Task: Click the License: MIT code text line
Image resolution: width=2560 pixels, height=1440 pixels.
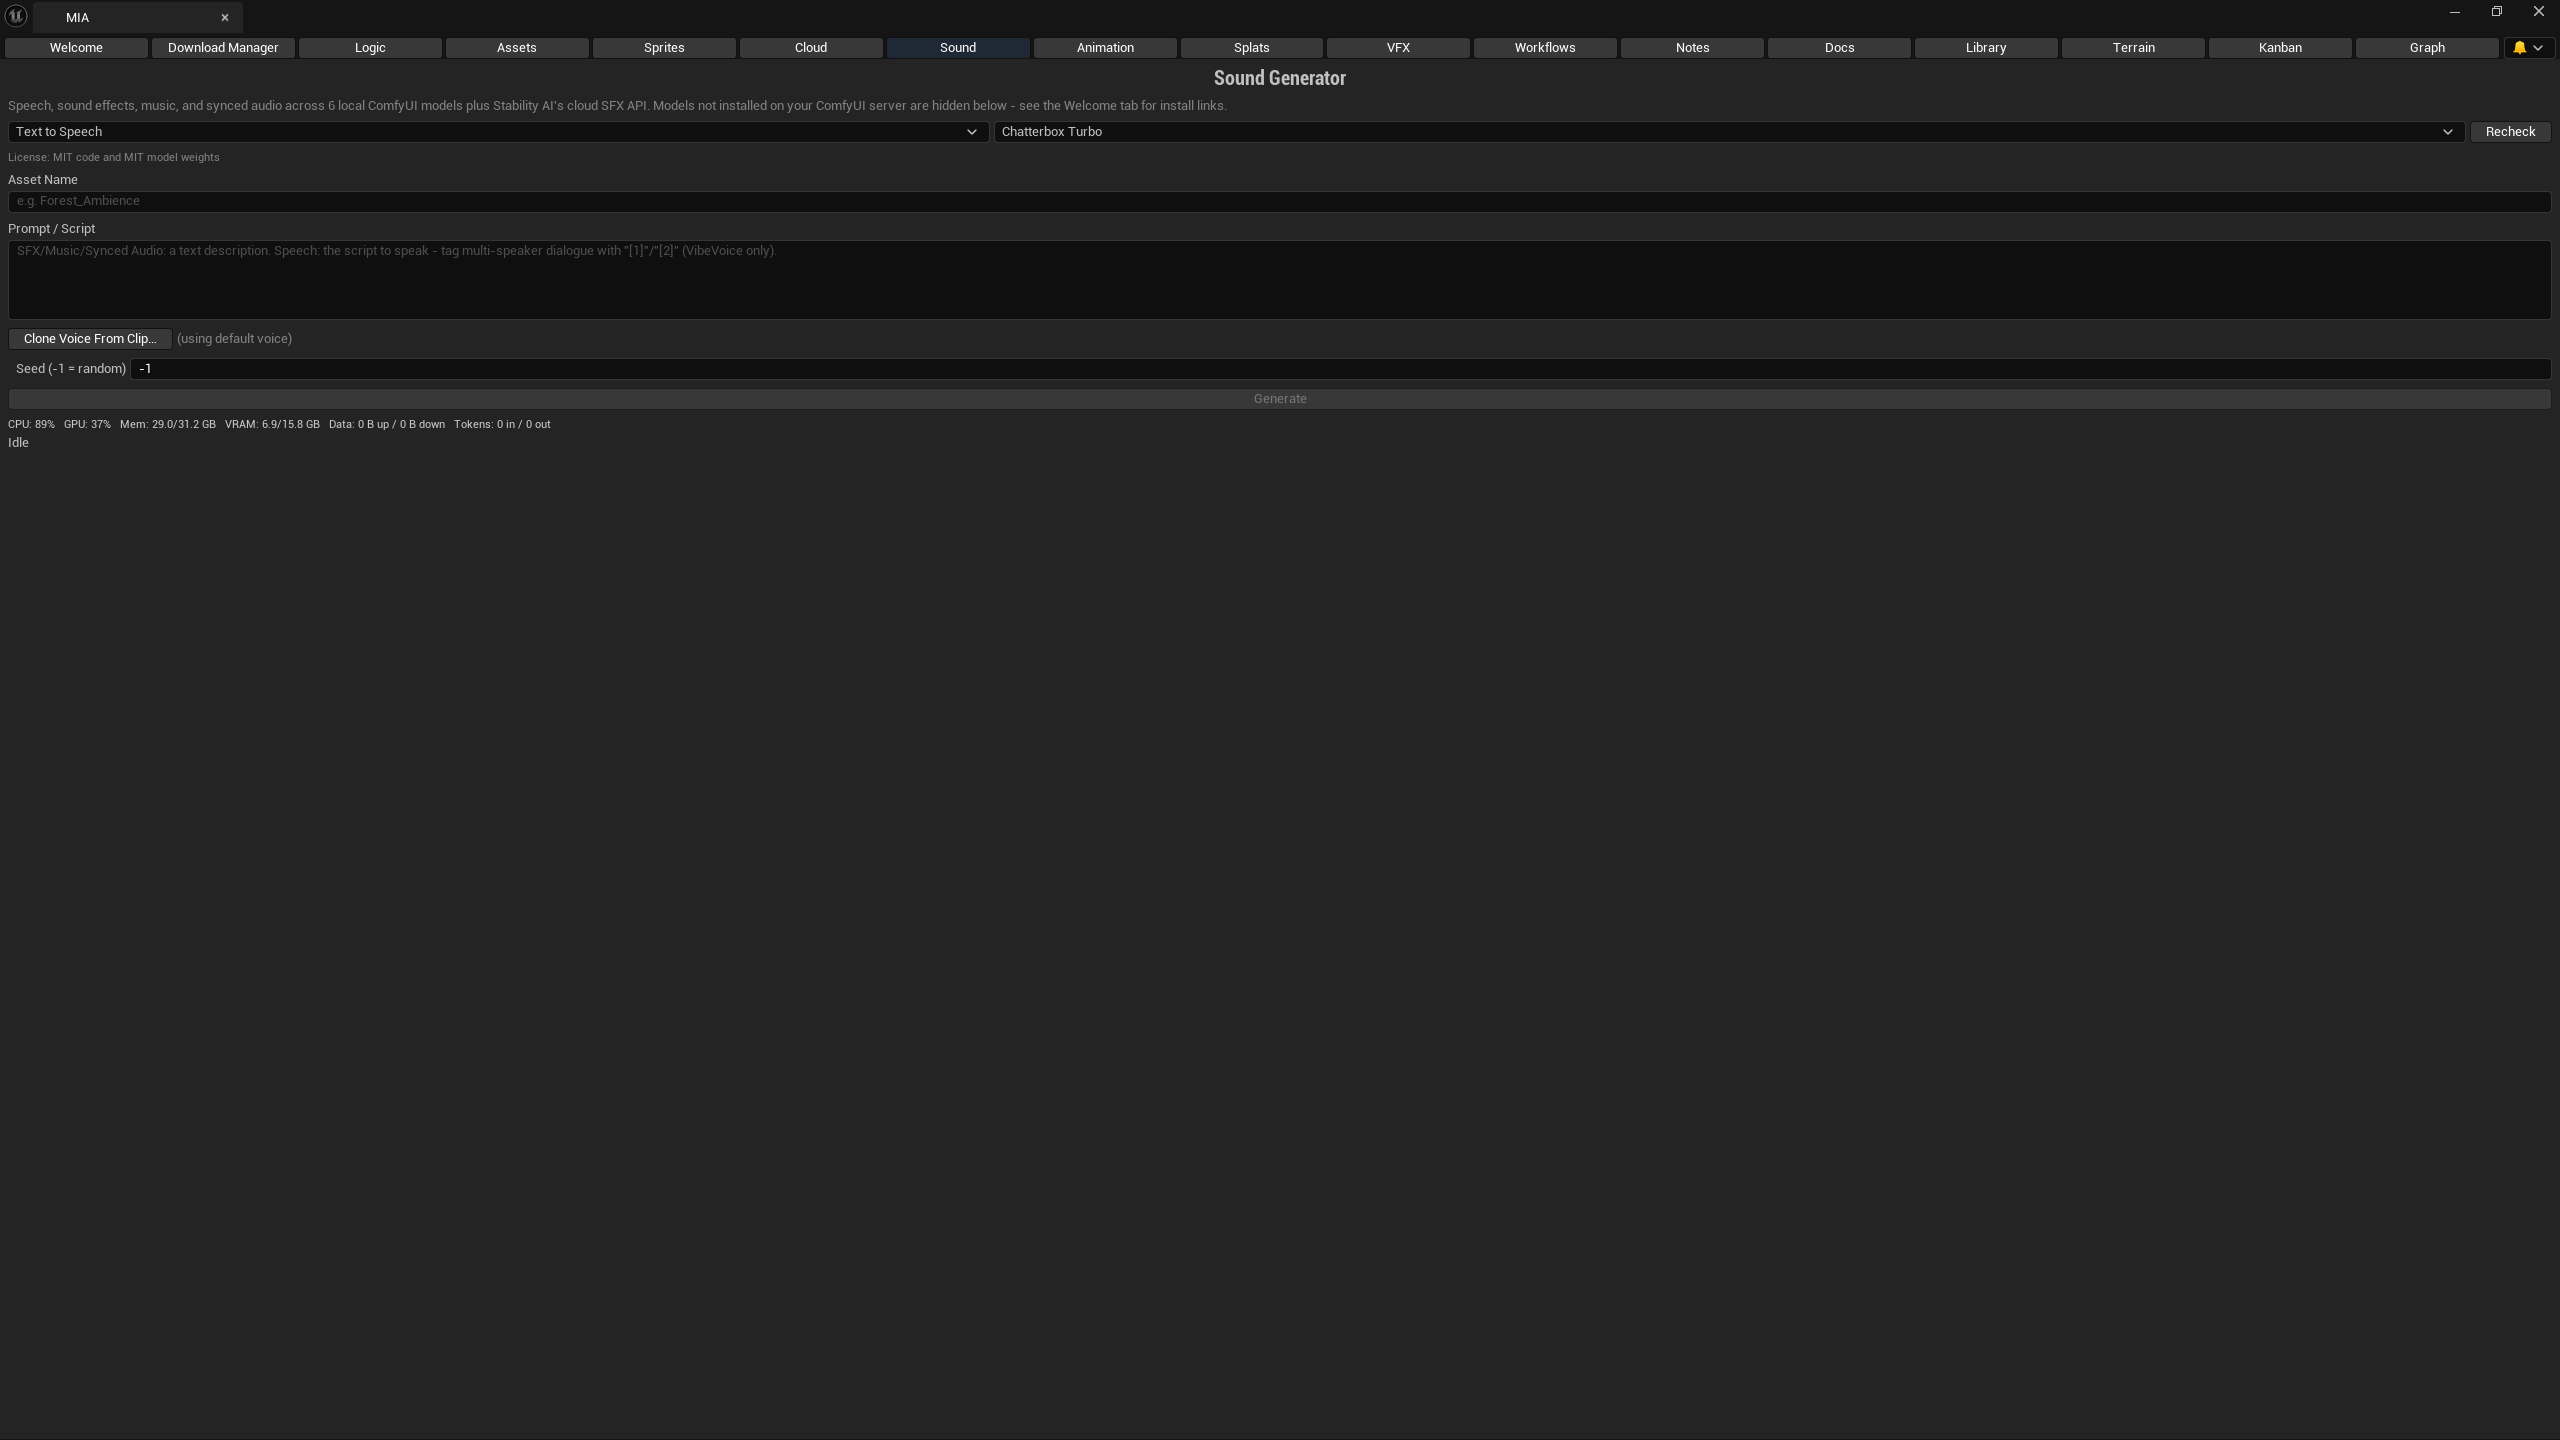Action: (114, 158)
